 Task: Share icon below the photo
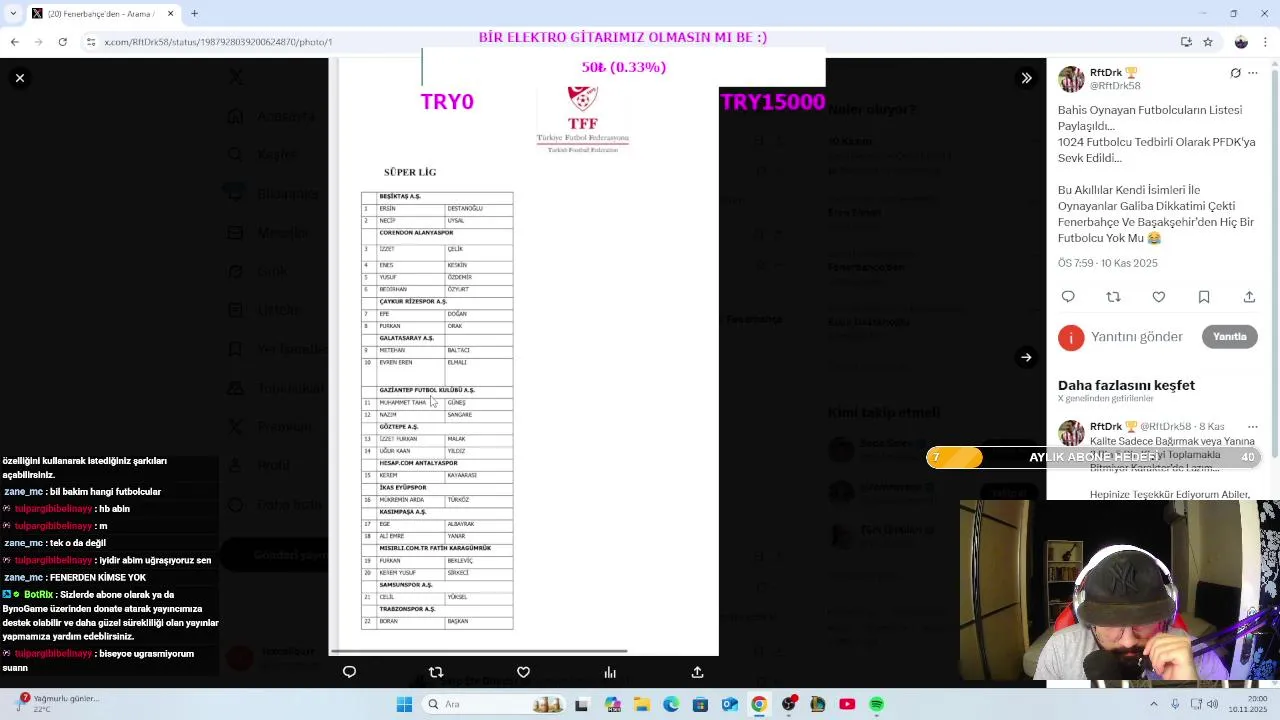coord(697,672)
